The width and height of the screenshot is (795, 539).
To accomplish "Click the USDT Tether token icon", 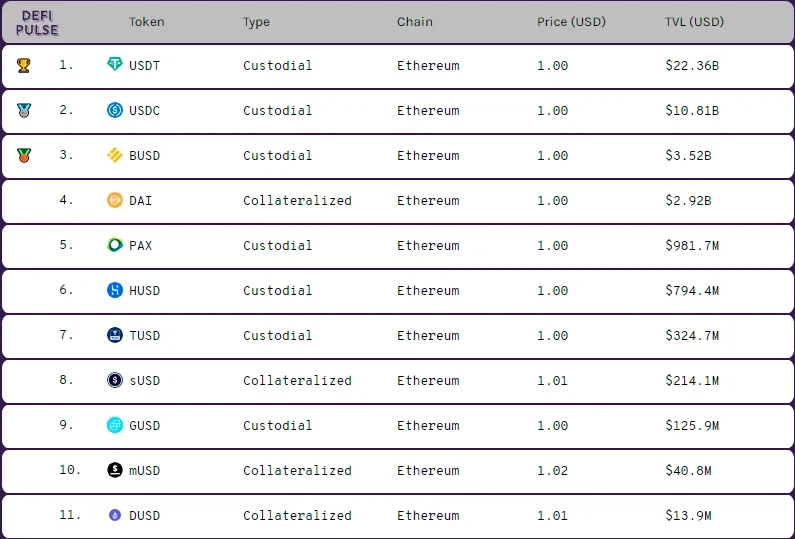I will pyautogui.click(x=115, y=65).
